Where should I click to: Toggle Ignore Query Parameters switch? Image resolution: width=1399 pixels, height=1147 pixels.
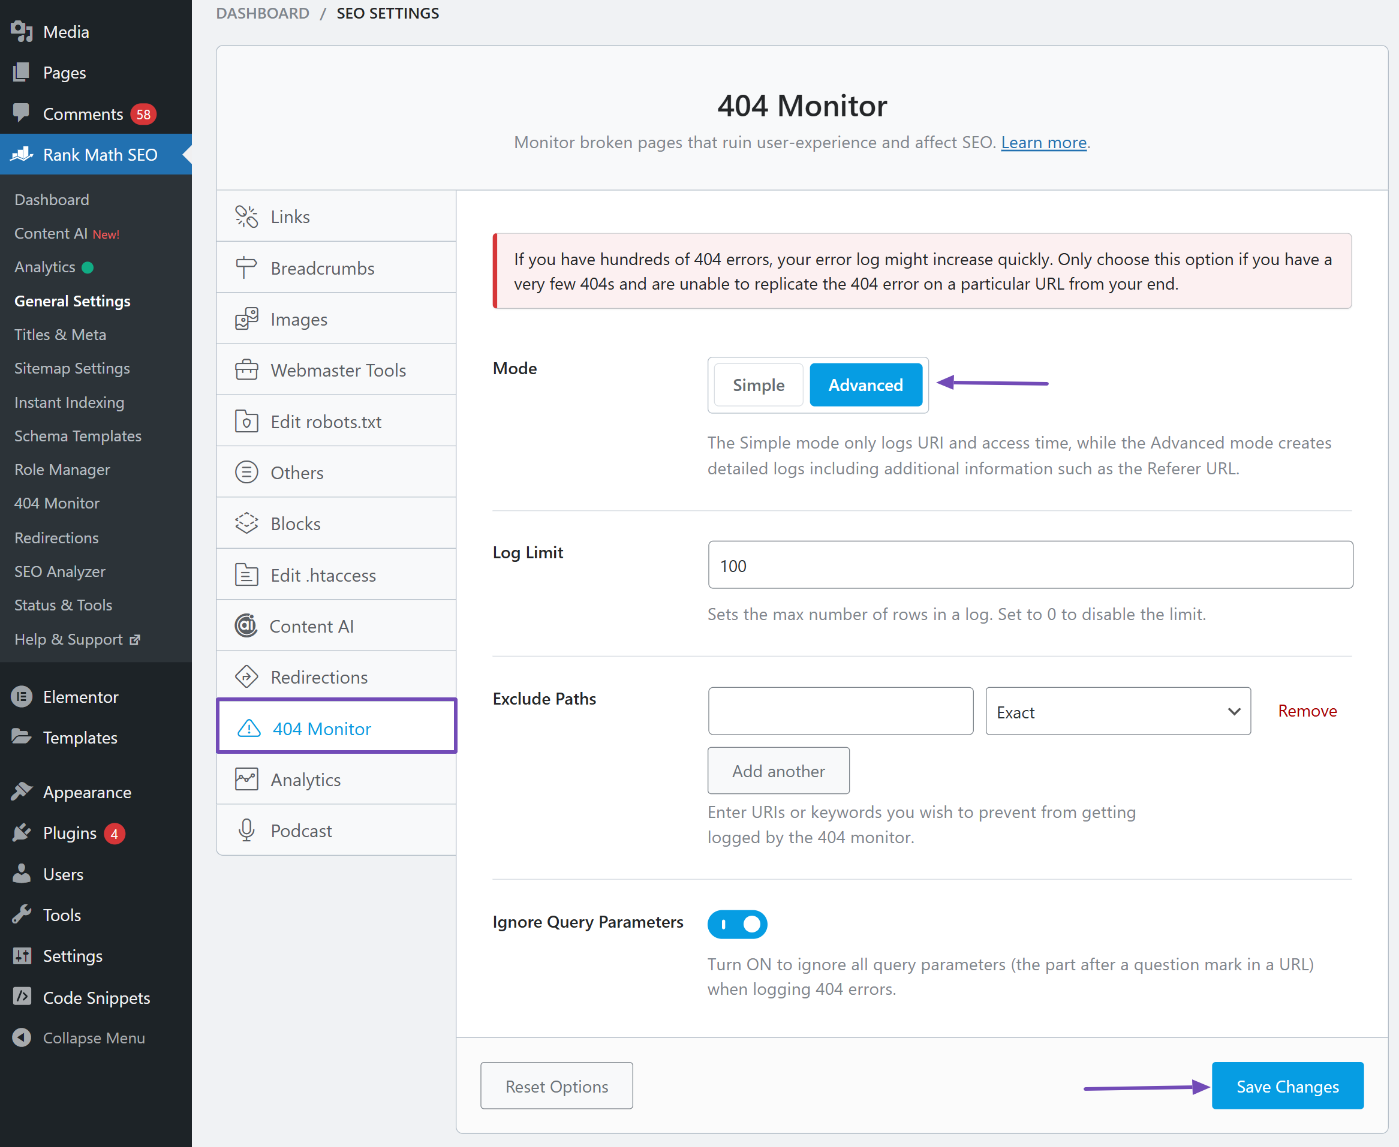click(737, 924)
